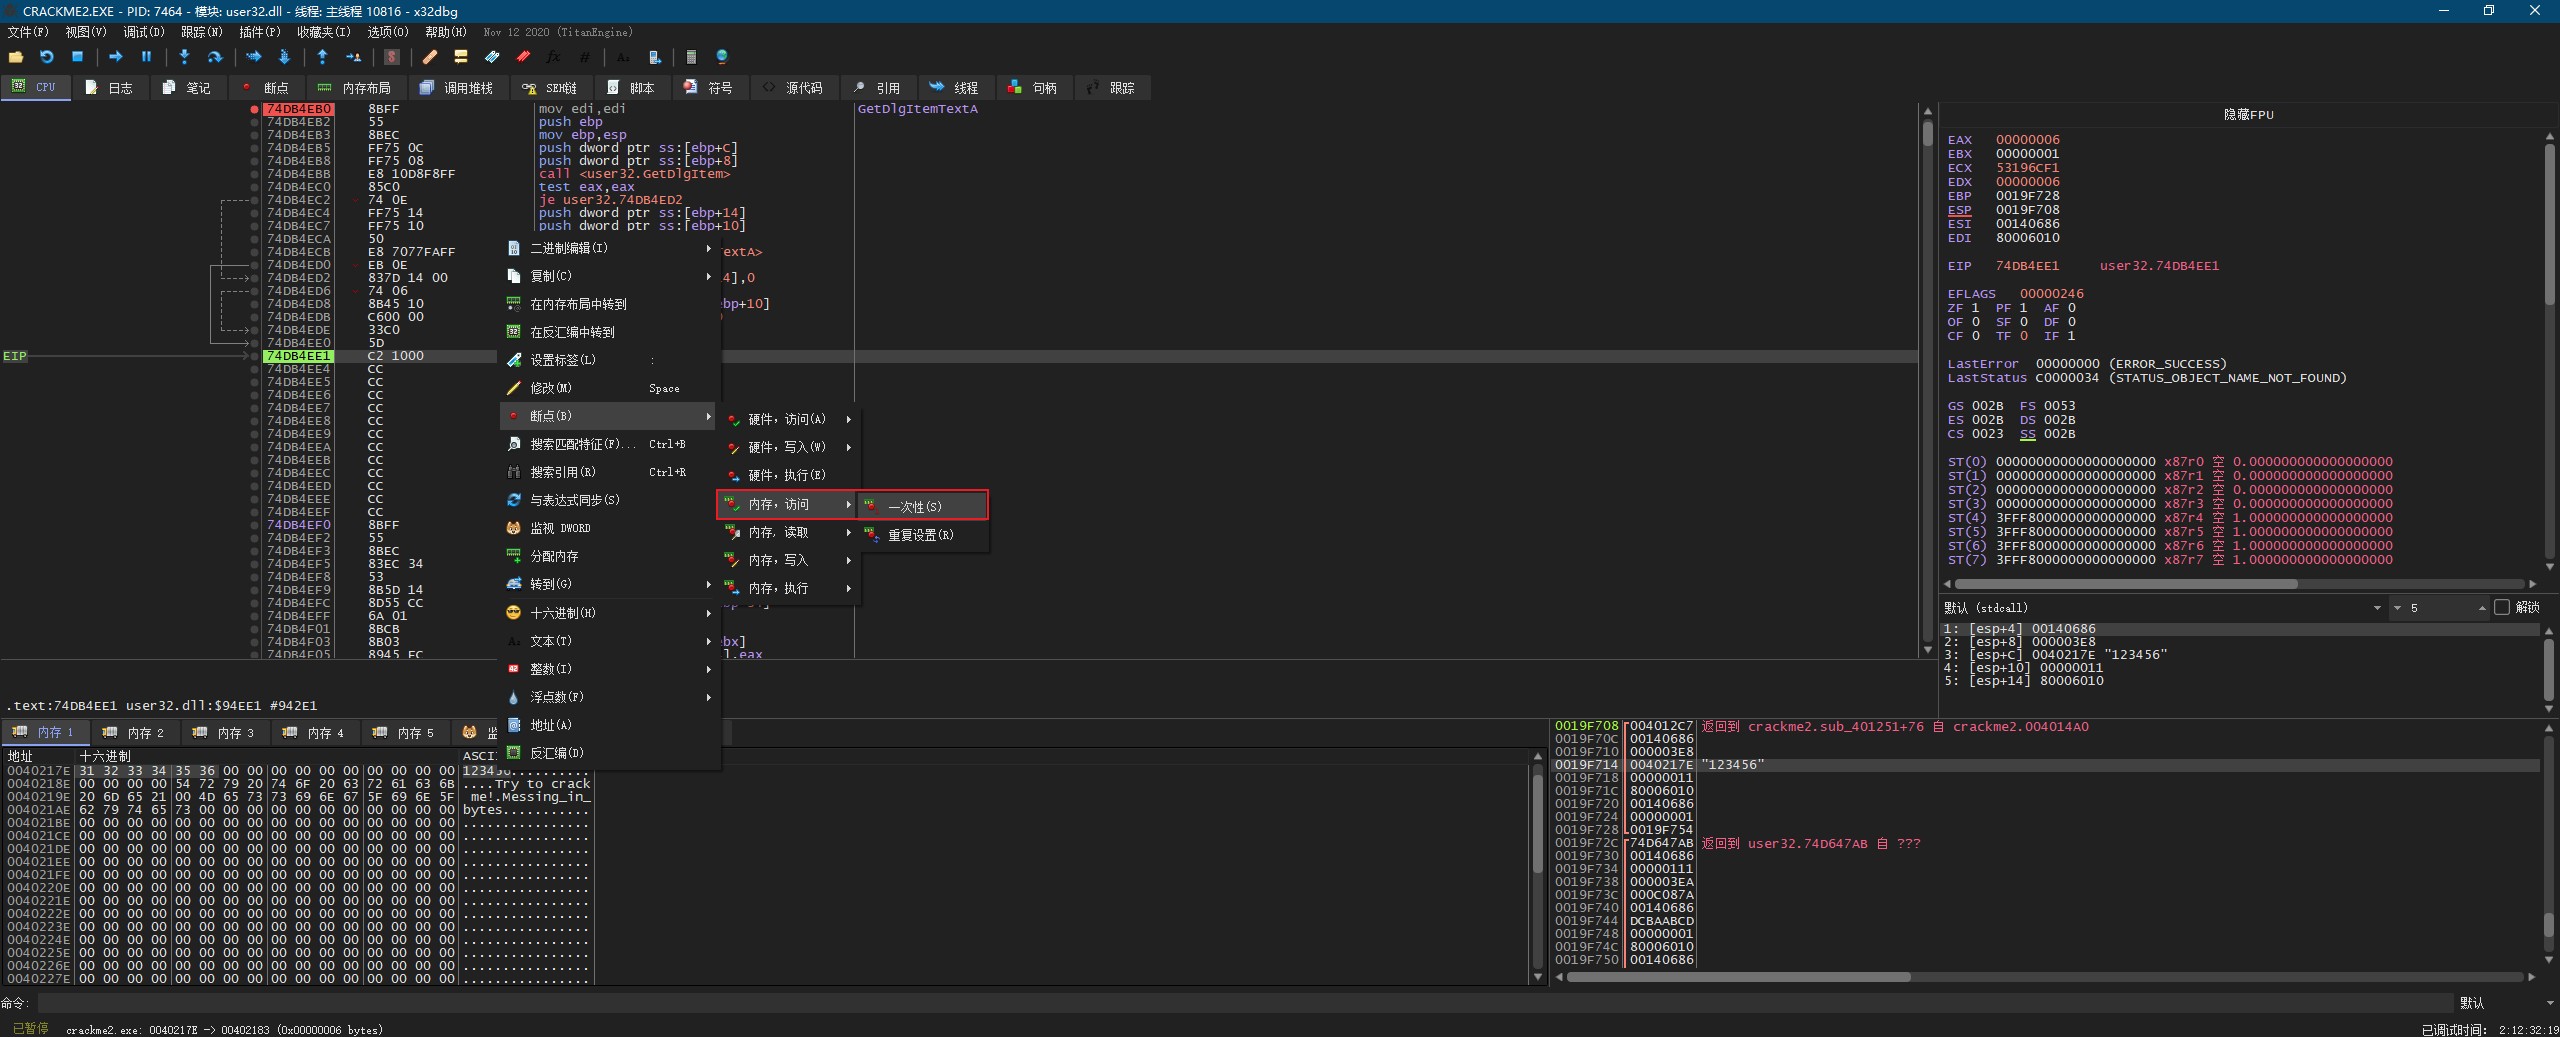Click the restart debugging toolbar icon
Viewport: 2560px width, 1037px height.
coord(46,57)
